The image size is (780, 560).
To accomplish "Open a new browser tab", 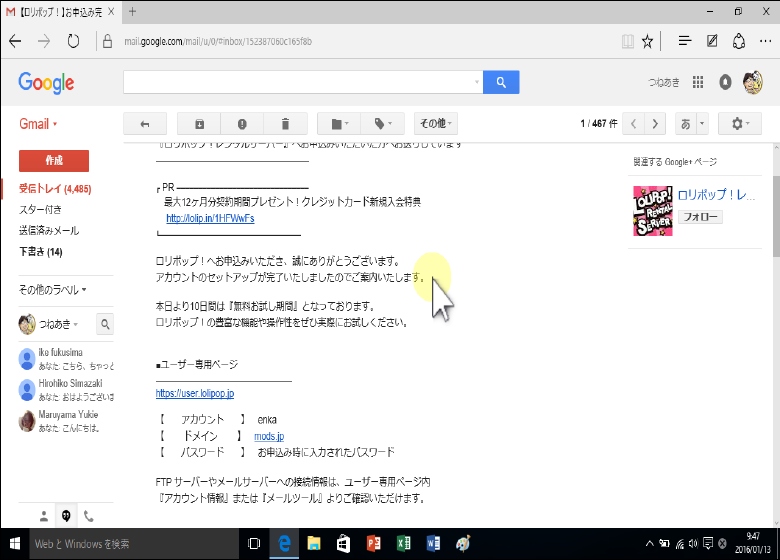I will coord(132,12).
